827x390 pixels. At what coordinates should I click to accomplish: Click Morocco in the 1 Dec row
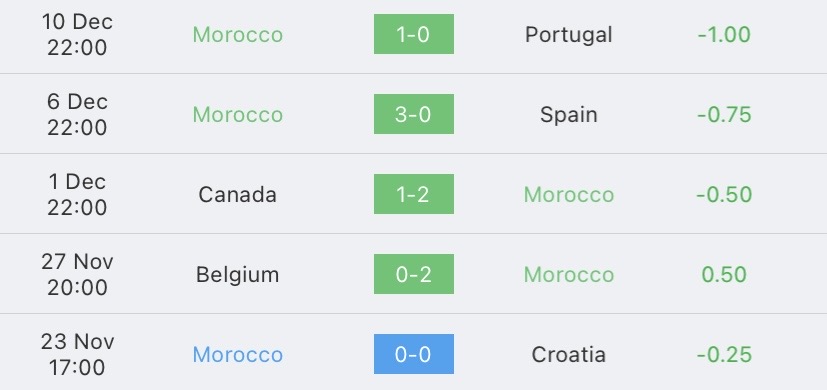pyautogui.click(x=569, y=195)
